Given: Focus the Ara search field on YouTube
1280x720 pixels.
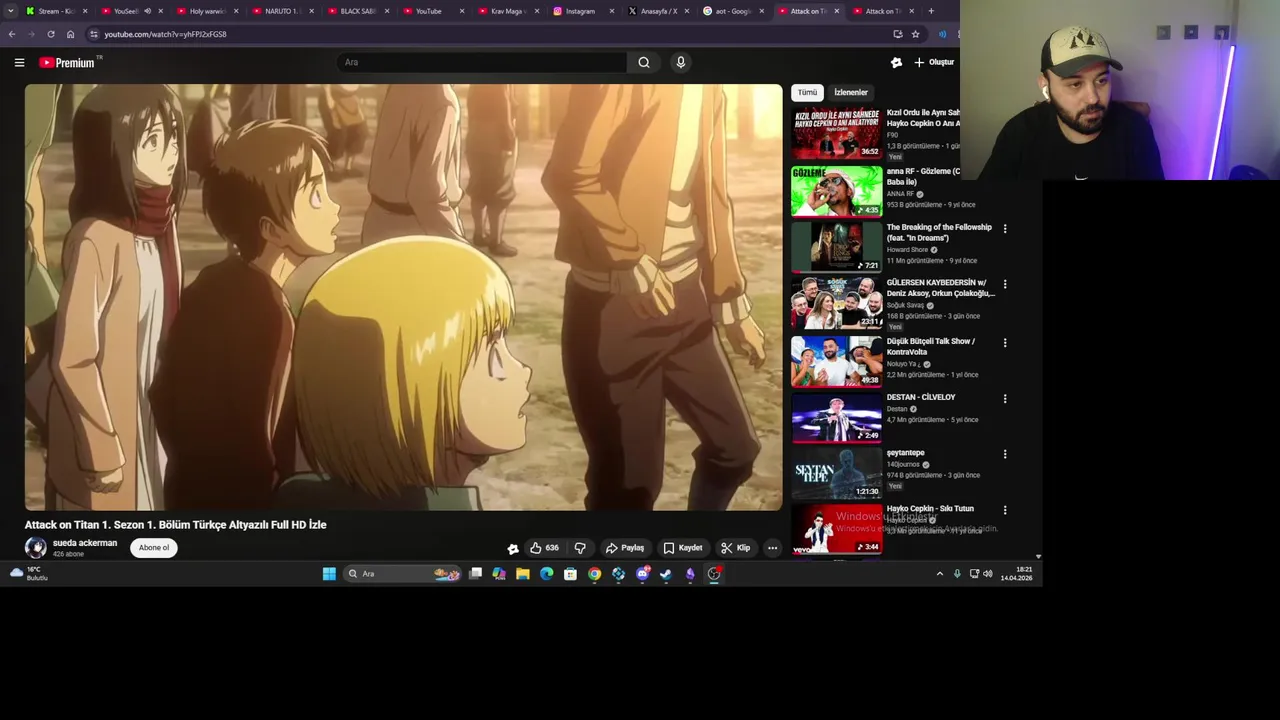Looking at the screenshot, I should coord(483,62).
